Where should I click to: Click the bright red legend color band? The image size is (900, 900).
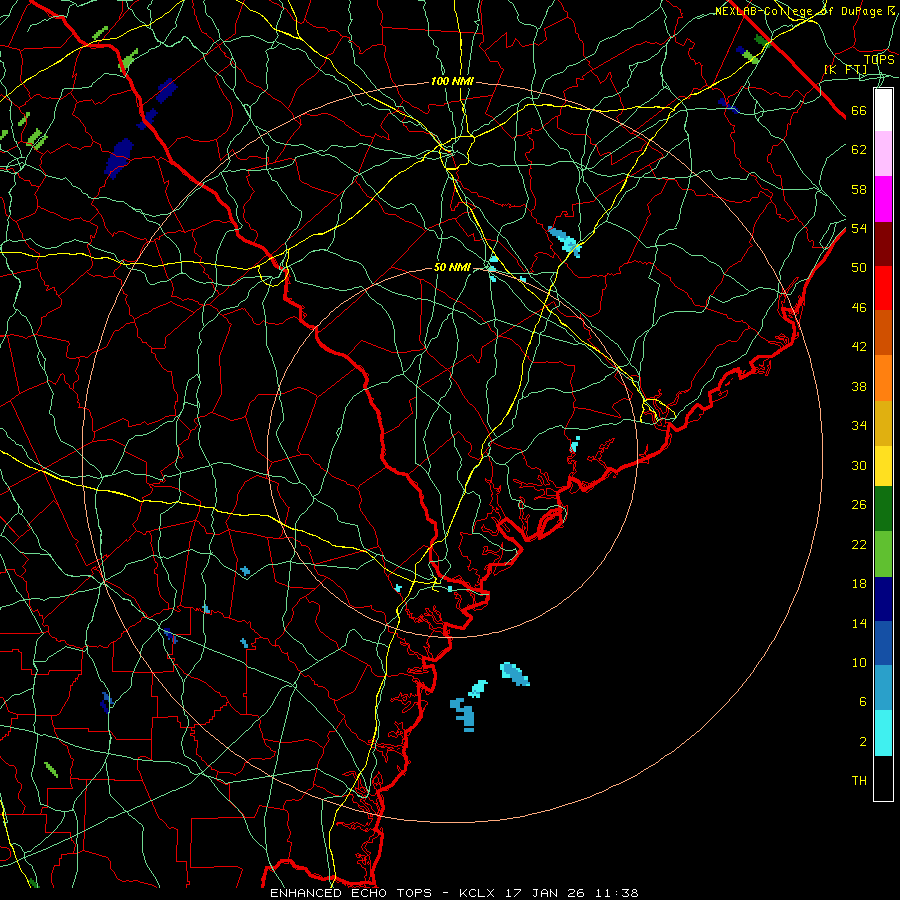(x=883, y=288)
